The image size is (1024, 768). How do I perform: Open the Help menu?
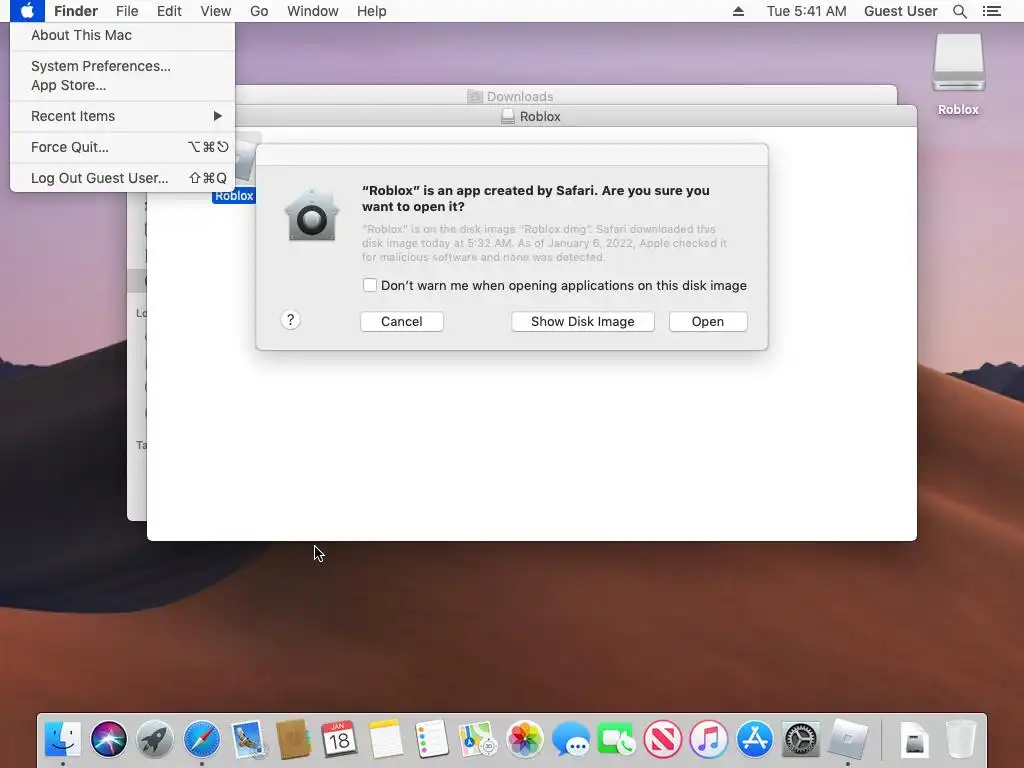[372, 11]
